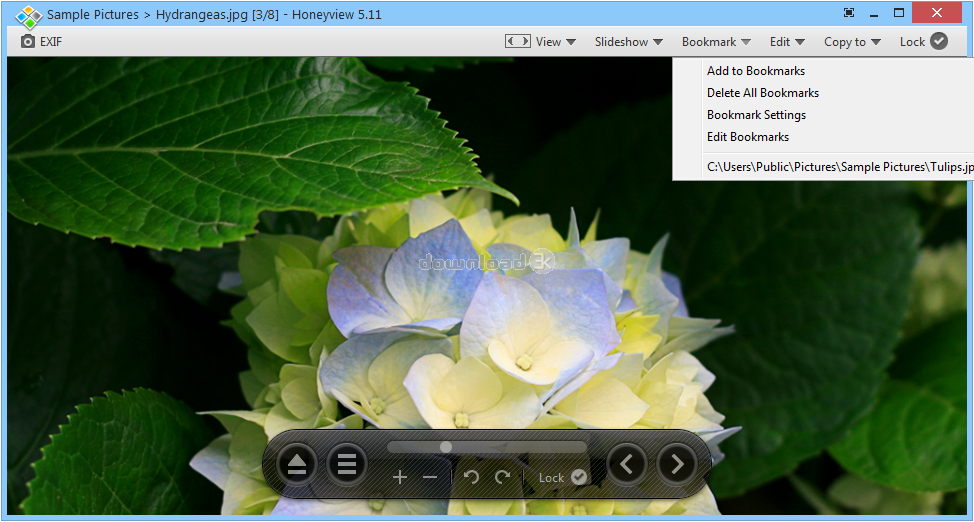Collapse the Bookmark dropdown menu
The width and height of the screenshot is (974, 522).
pyautogui.click(x=716, y=42)
